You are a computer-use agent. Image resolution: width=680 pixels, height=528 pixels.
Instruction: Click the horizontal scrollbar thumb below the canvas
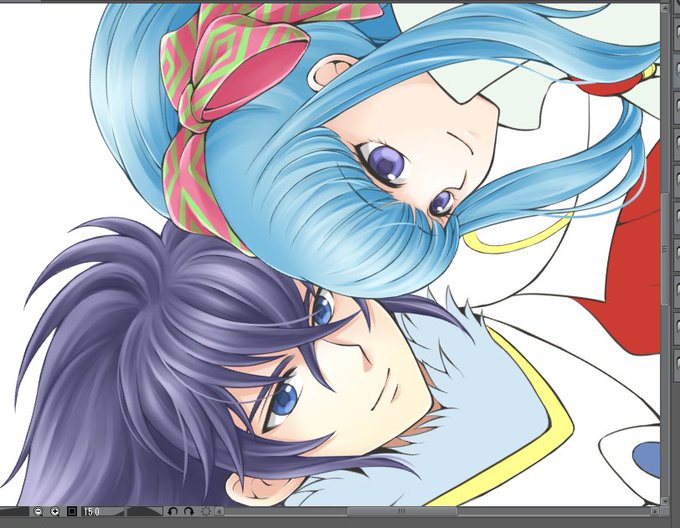click(402, 512)
